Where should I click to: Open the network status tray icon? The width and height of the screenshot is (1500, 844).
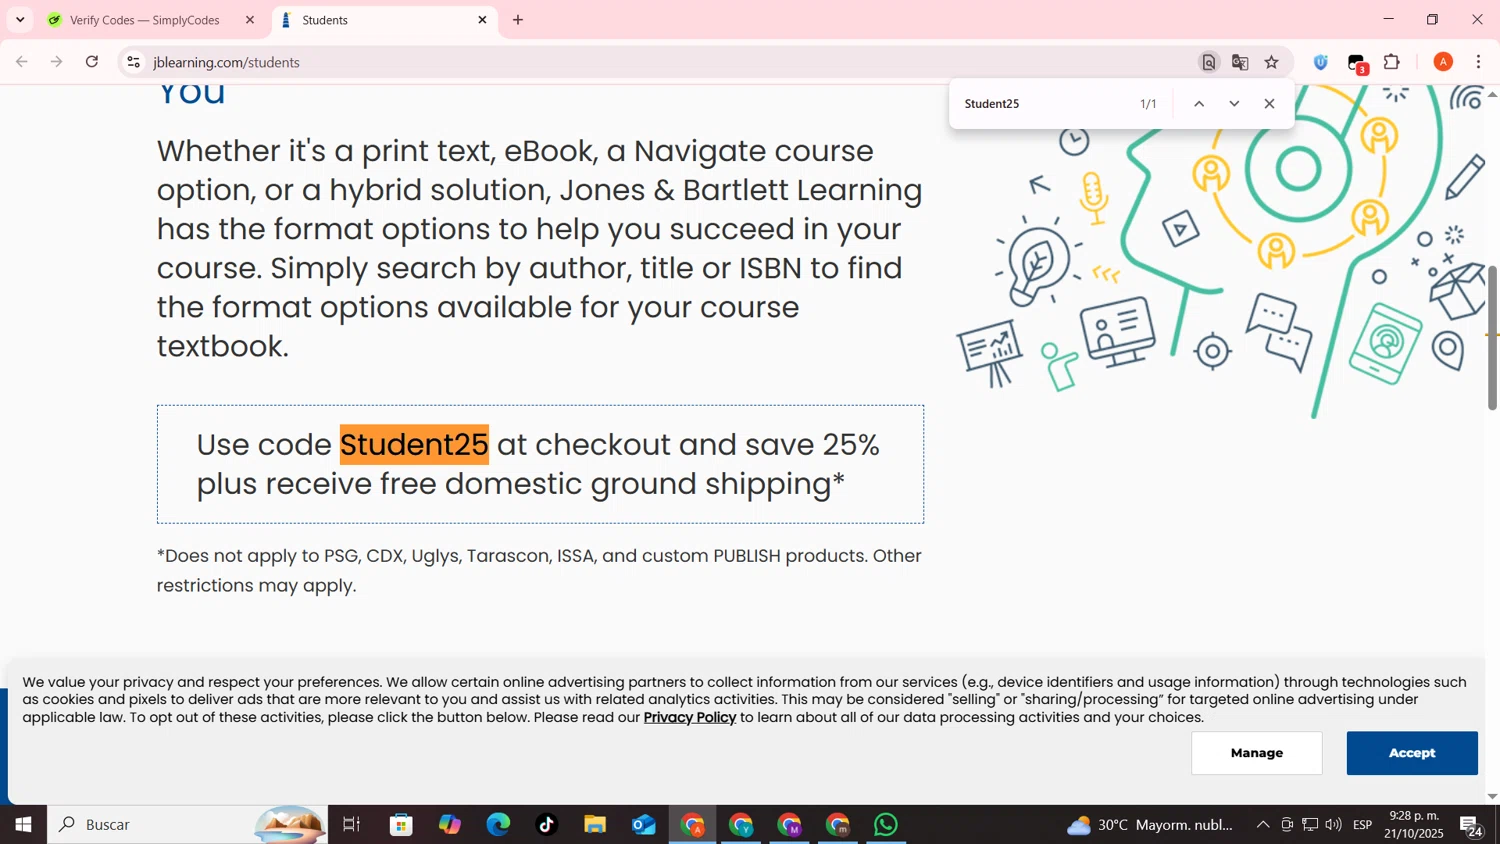click(1310, 825)
